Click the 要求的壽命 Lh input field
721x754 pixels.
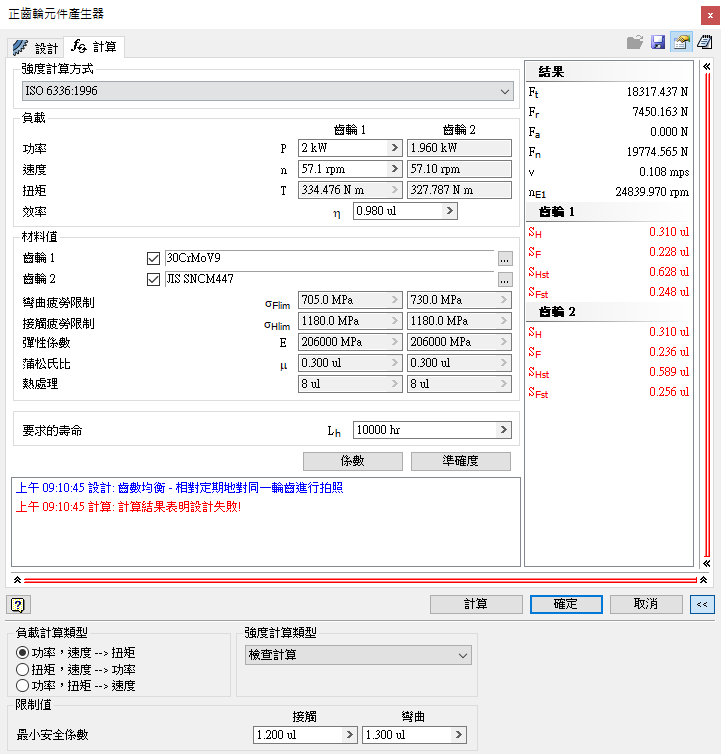click(424, 430)
